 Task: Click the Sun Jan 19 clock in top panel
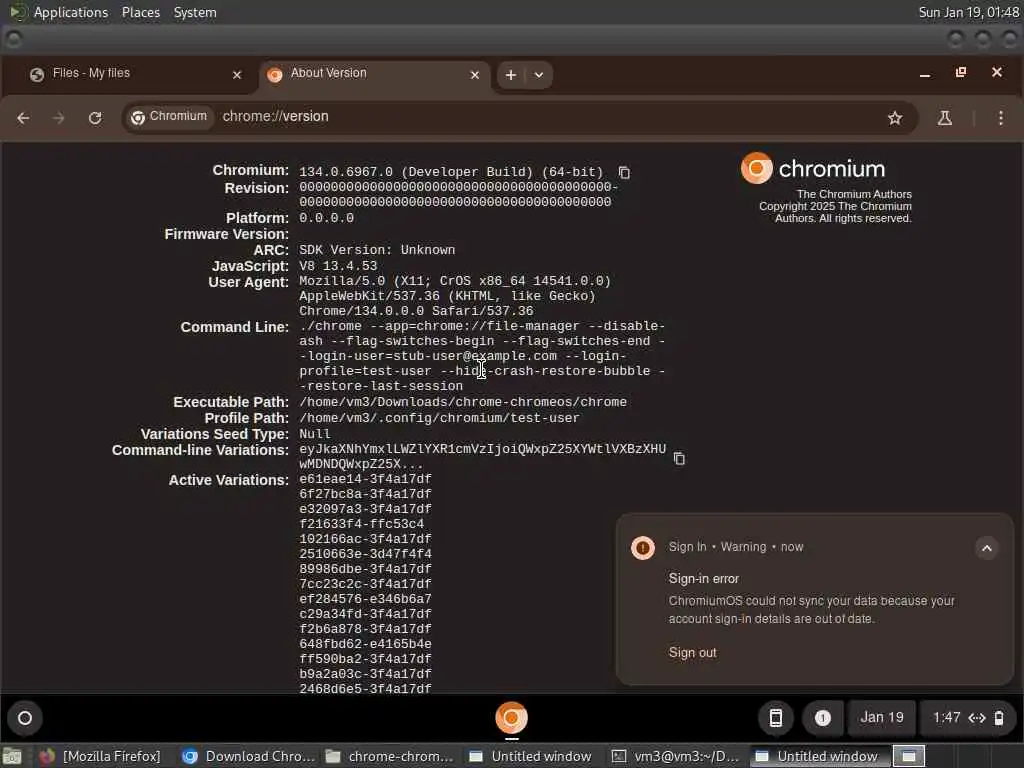pyautogui.click(x=968, y=12)
